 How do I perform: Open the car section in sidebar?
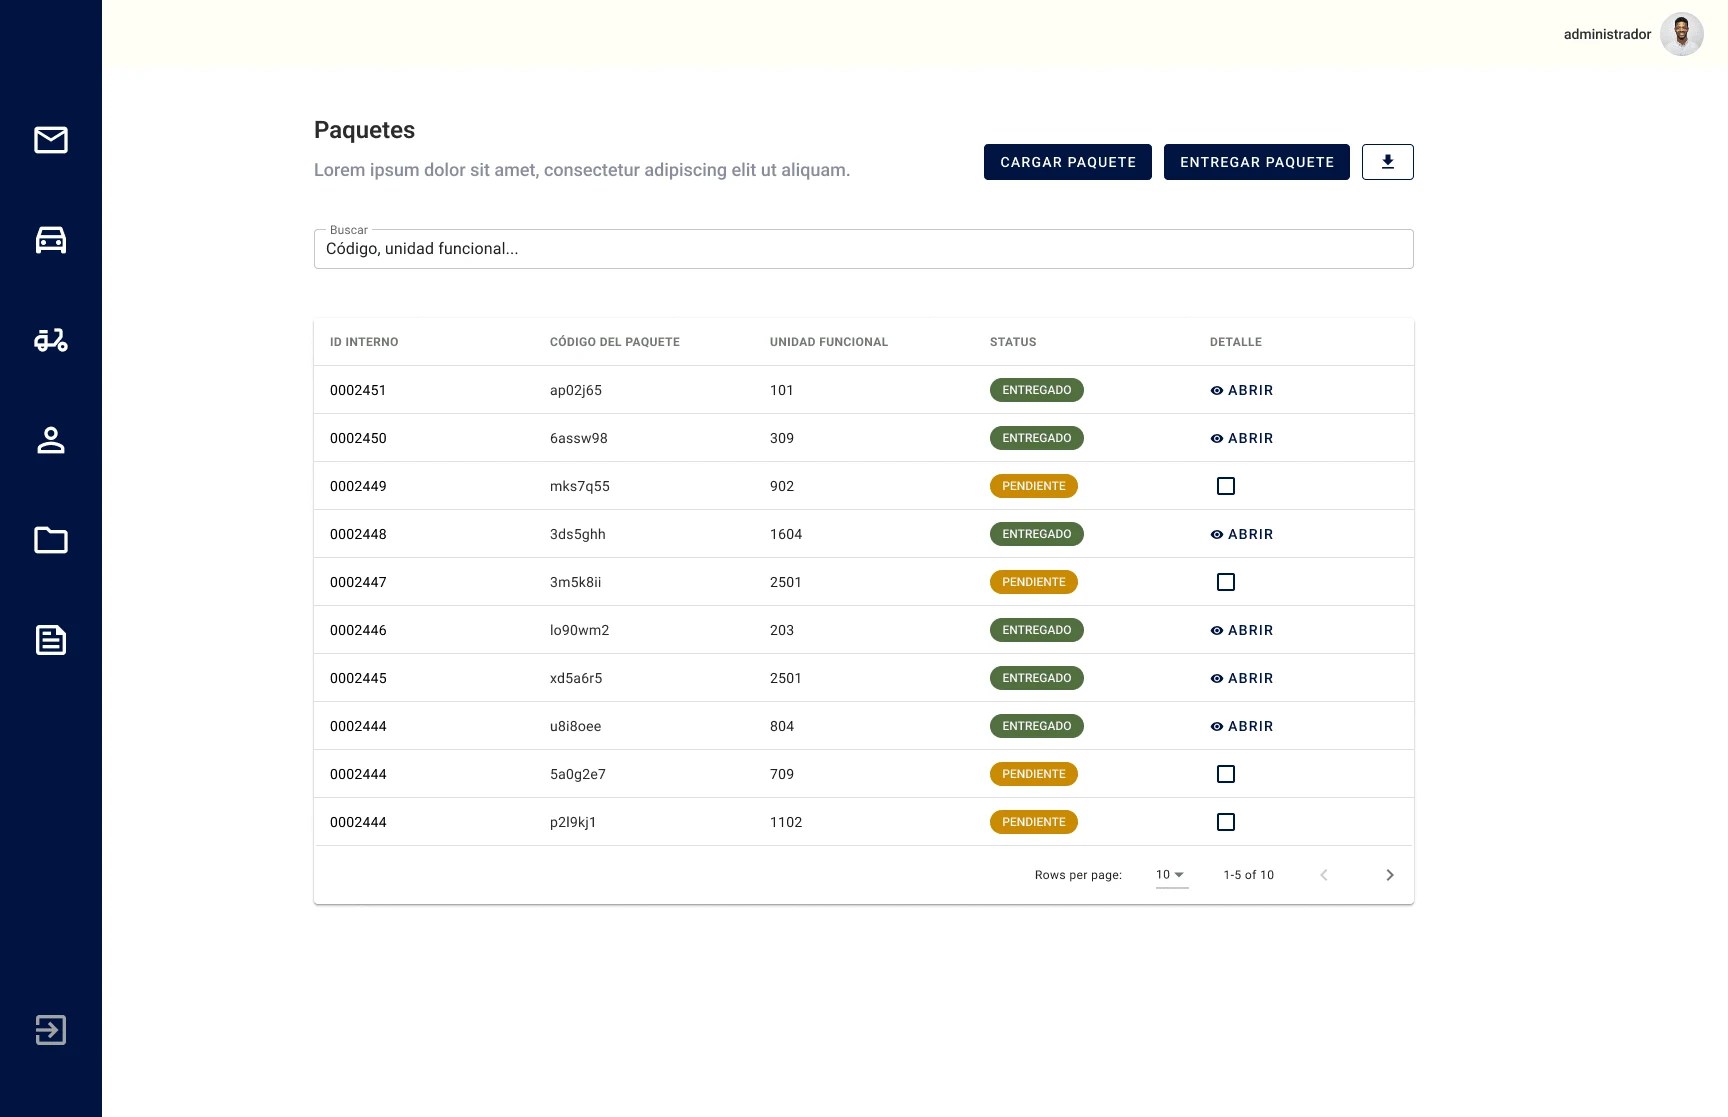51,240
